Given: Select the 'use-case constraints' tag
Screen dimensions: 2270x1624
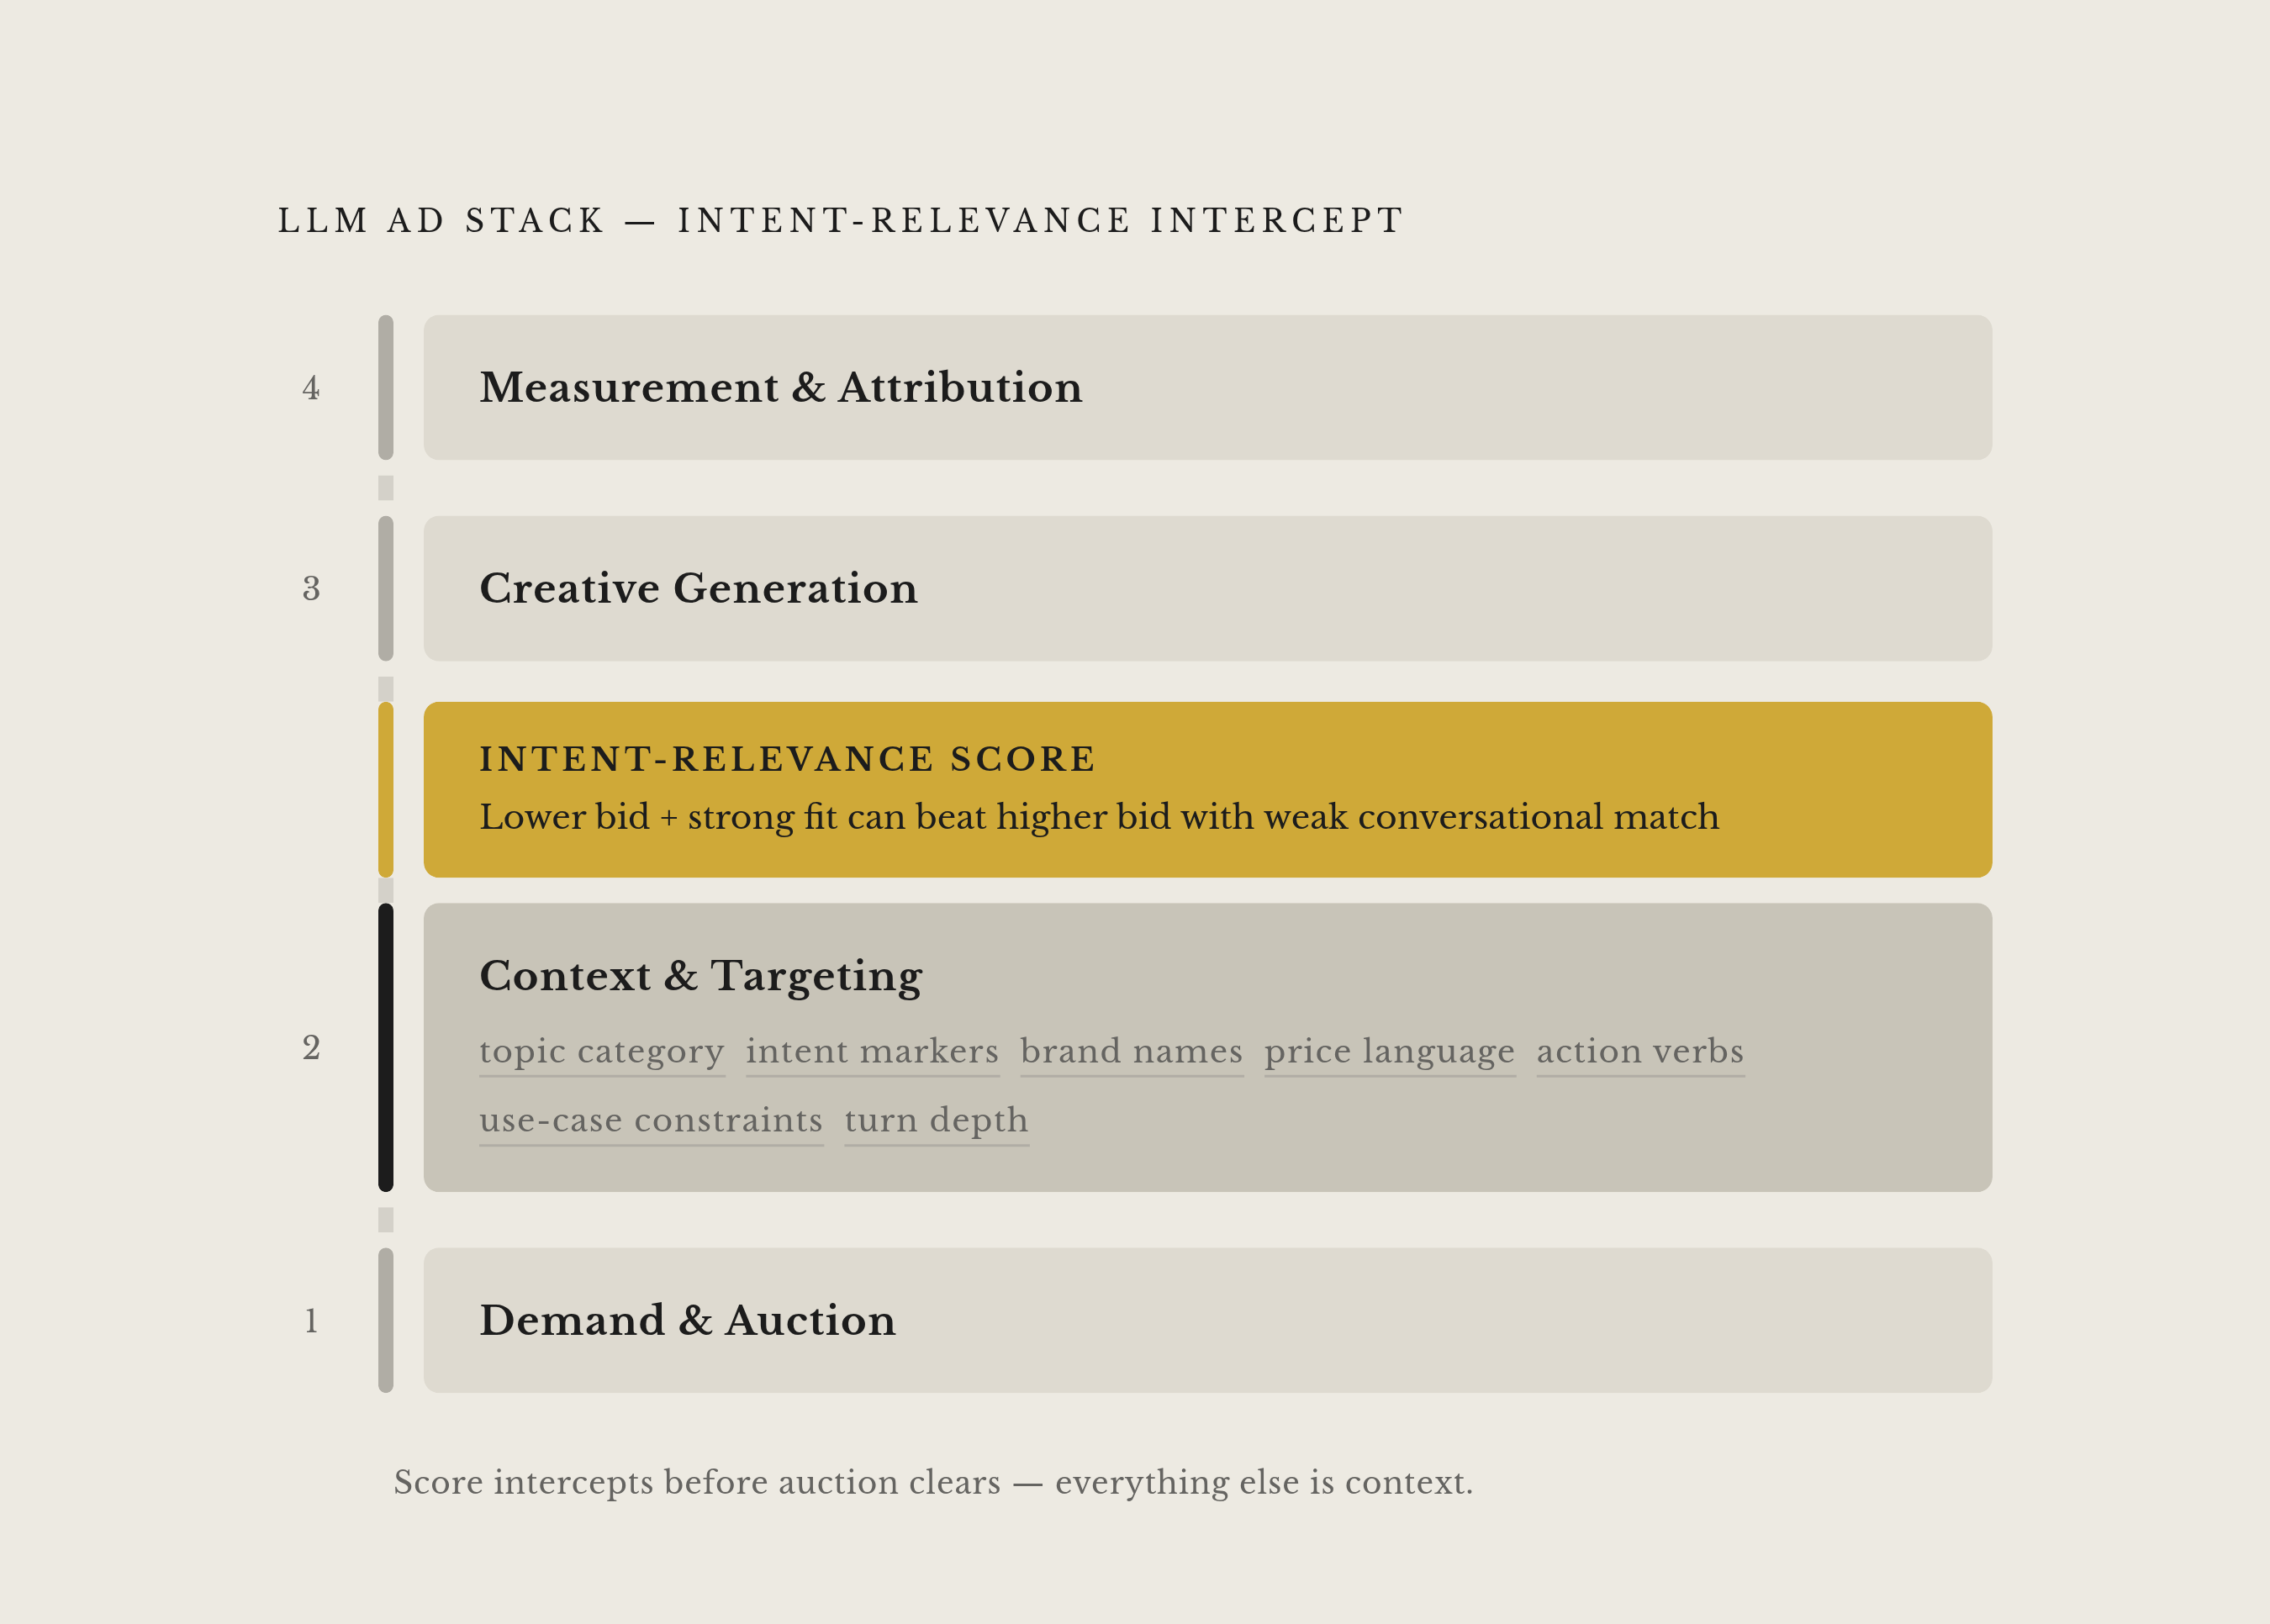Looking at the screenshot, I should (x=651, y=1121).
